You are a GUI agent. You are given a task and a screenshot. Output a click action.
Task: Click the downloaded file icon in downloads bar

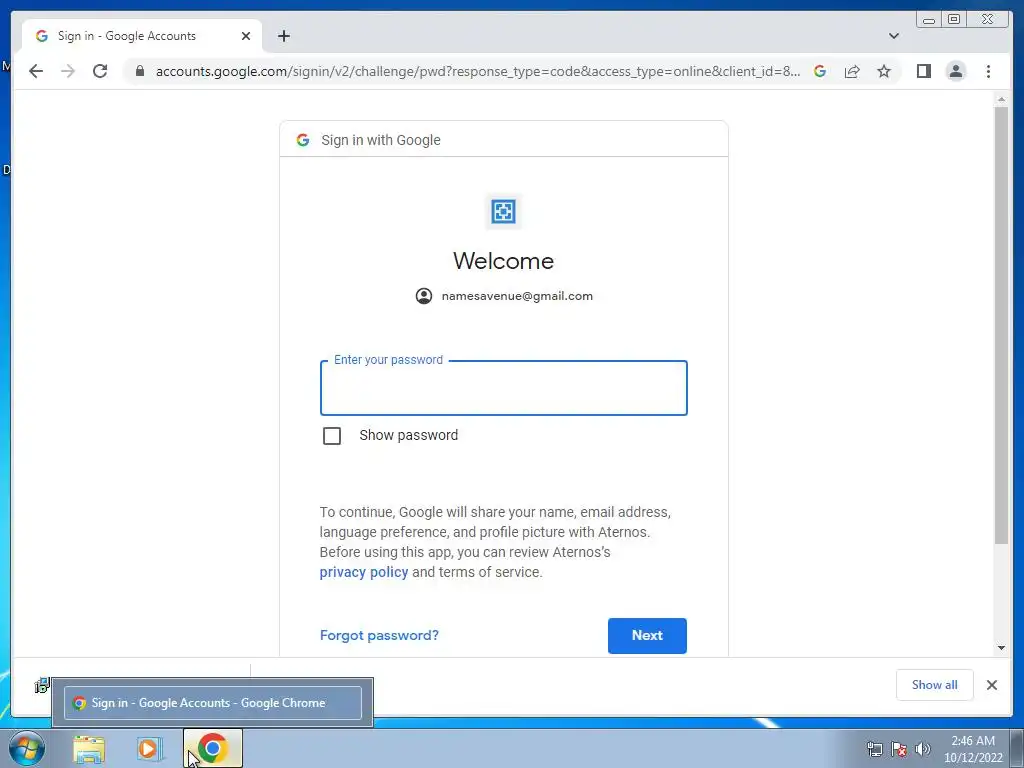point(42,685)
